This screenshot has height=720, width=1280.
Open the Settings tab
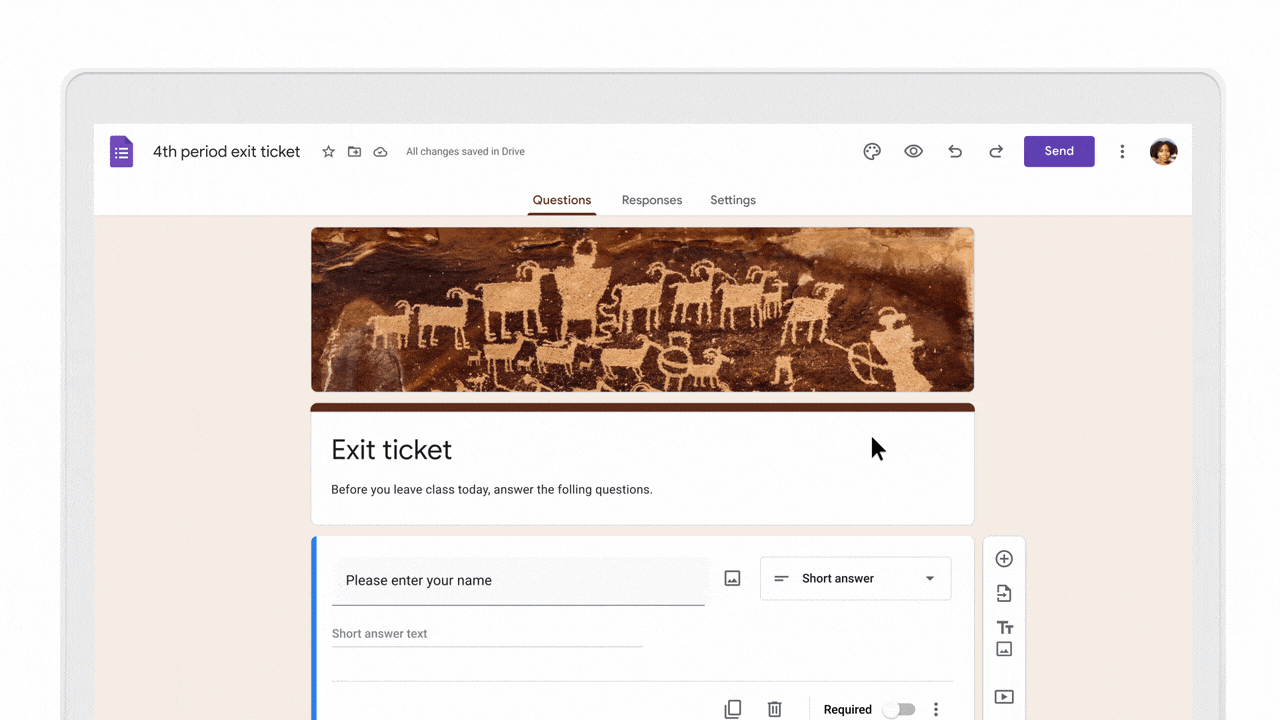click(x=732, y=200)
